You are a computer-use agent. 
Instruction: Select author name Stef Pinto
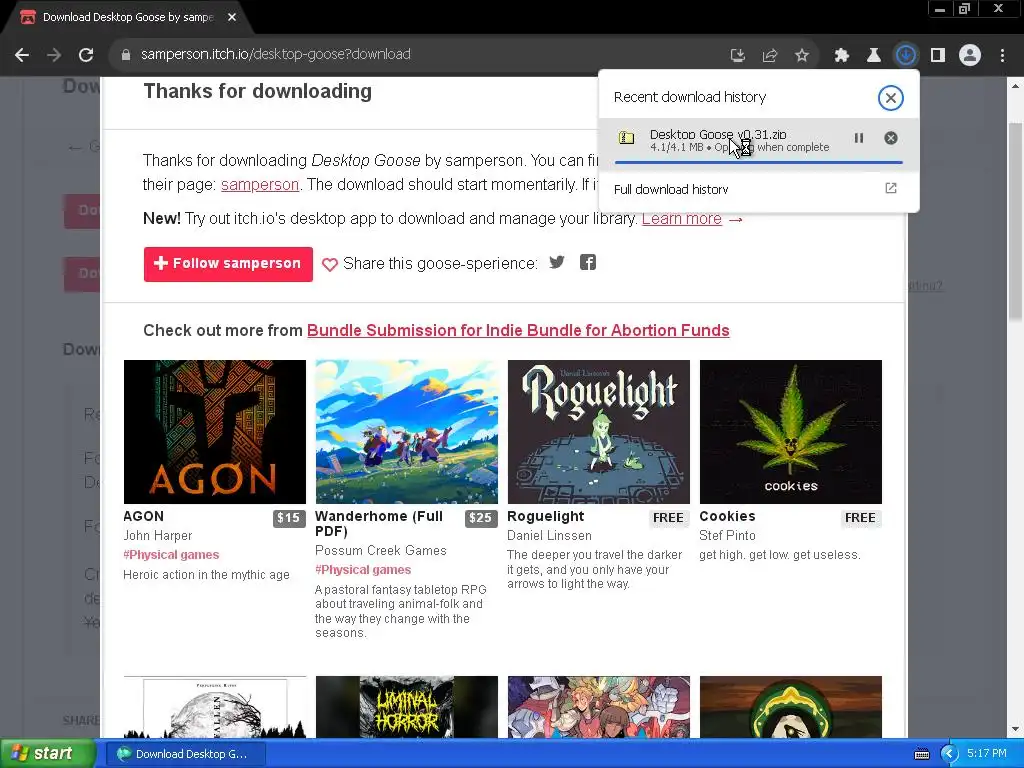(x=728, y=536)
